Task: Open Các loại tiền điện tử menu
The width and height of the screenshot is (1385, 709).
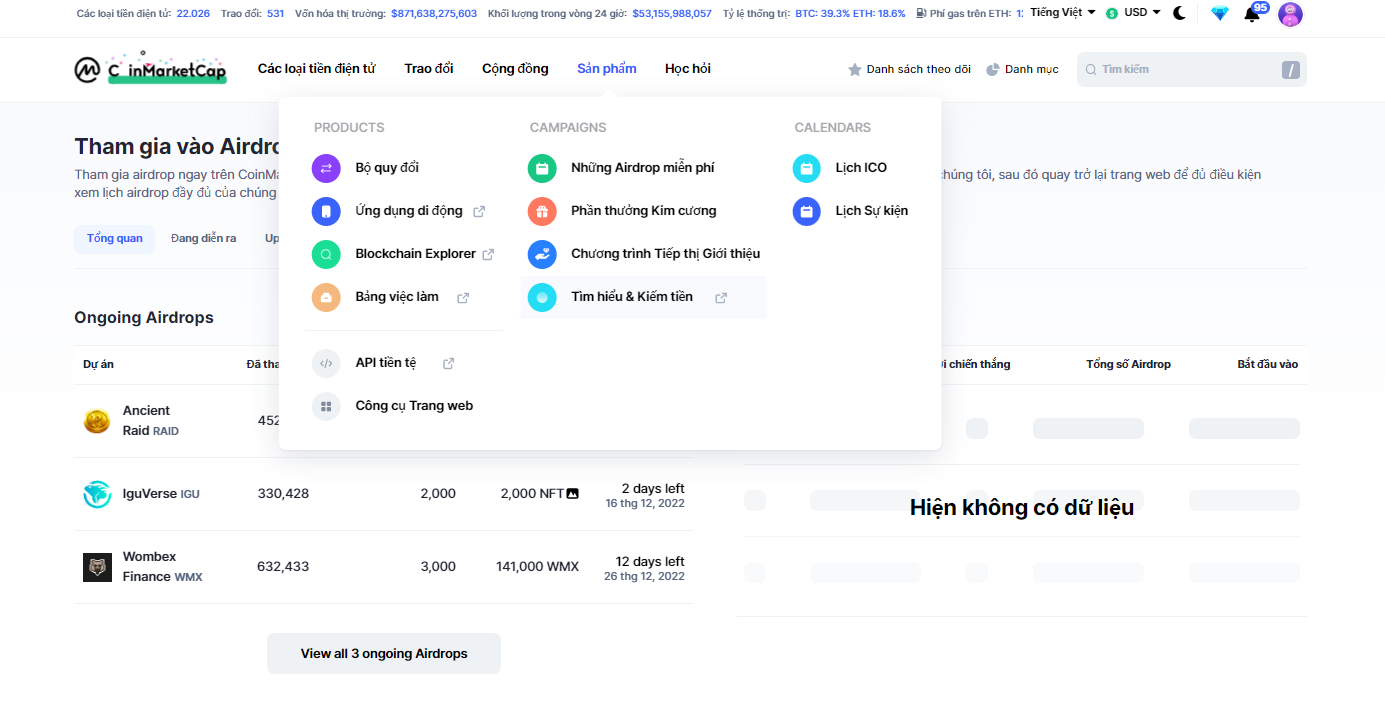Action: 317,69
